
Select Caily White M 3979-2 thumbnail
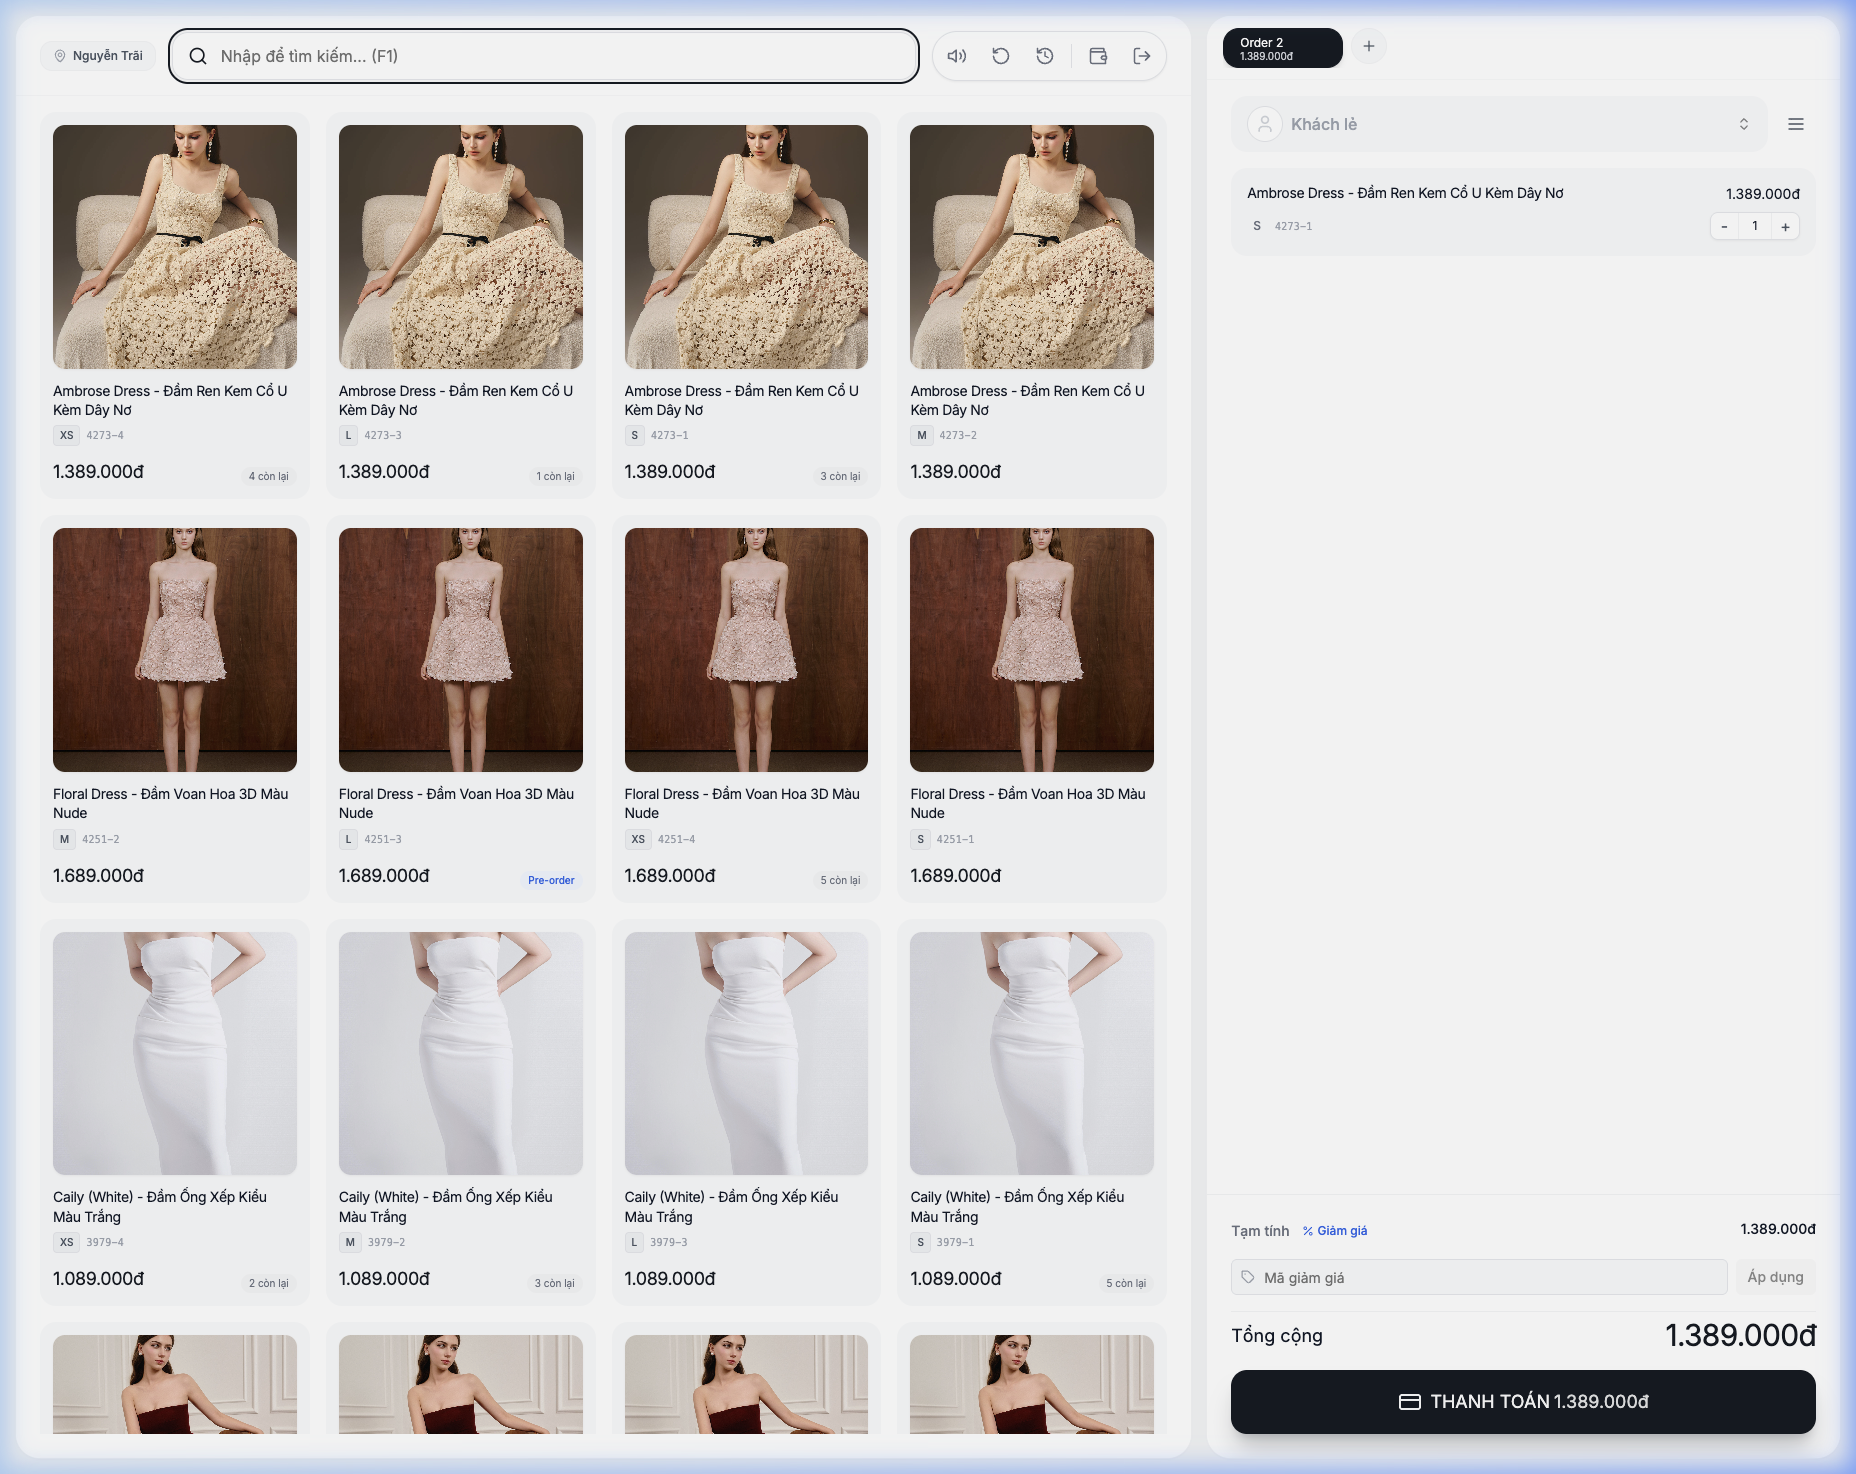(x=461, y=1053)
